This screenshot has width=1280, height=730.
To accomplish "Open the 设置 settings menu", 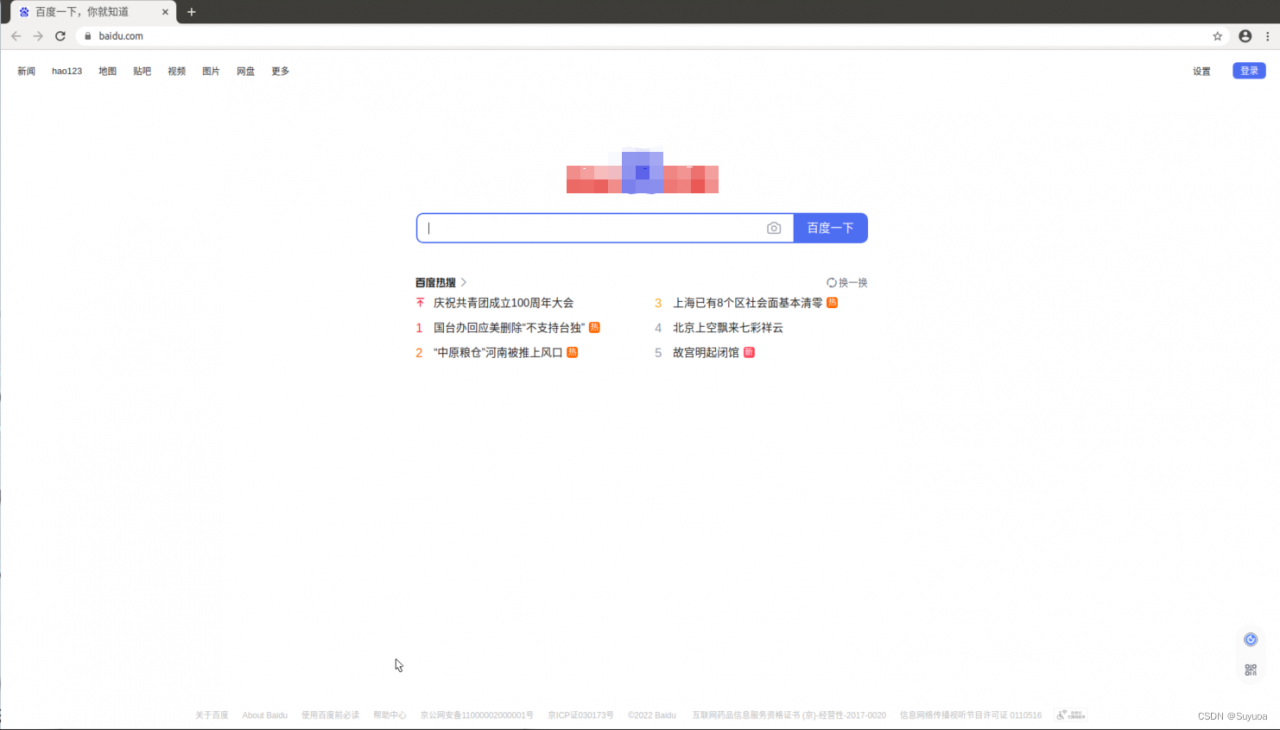I will (x=1201, y=71).
